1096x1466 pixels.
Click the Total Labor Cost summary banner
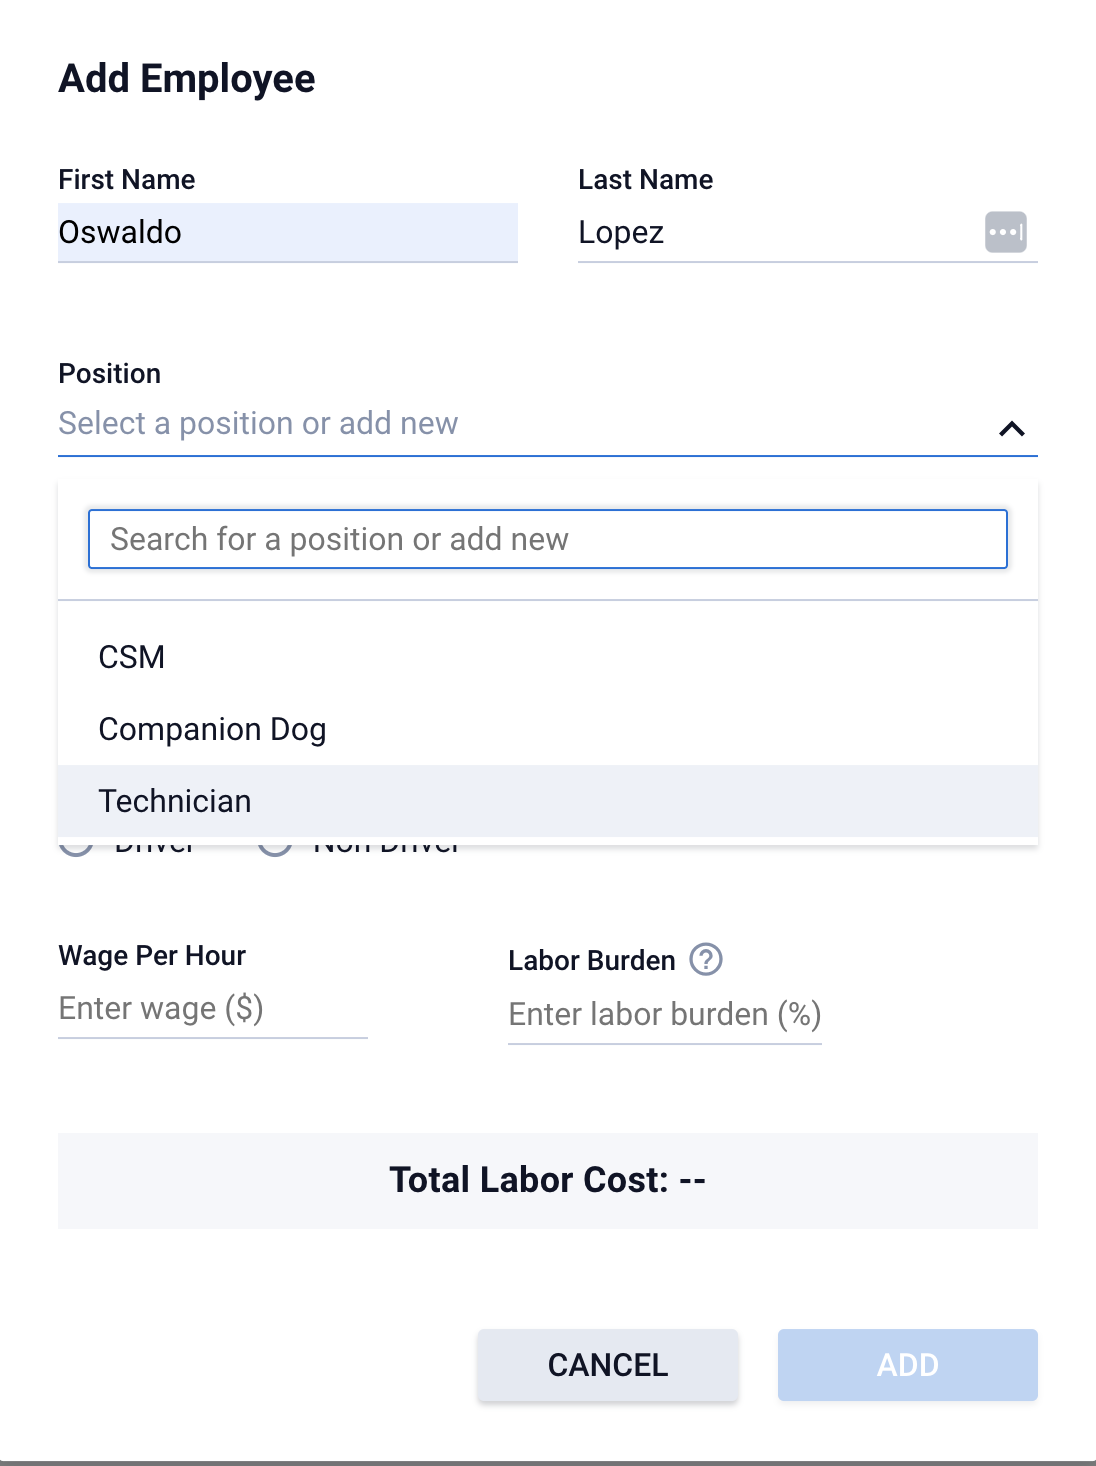click(547, 1180)
